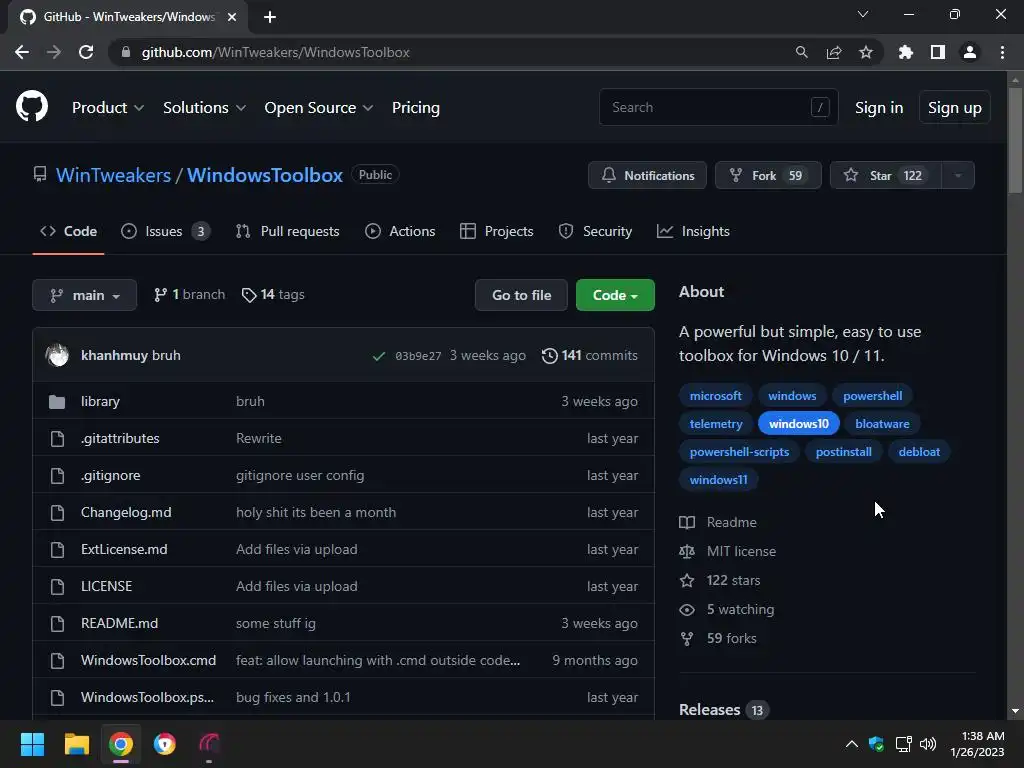The image size is (1024, 768).
Task: Click the eye icon beside 5 watching
Action: 687,610
